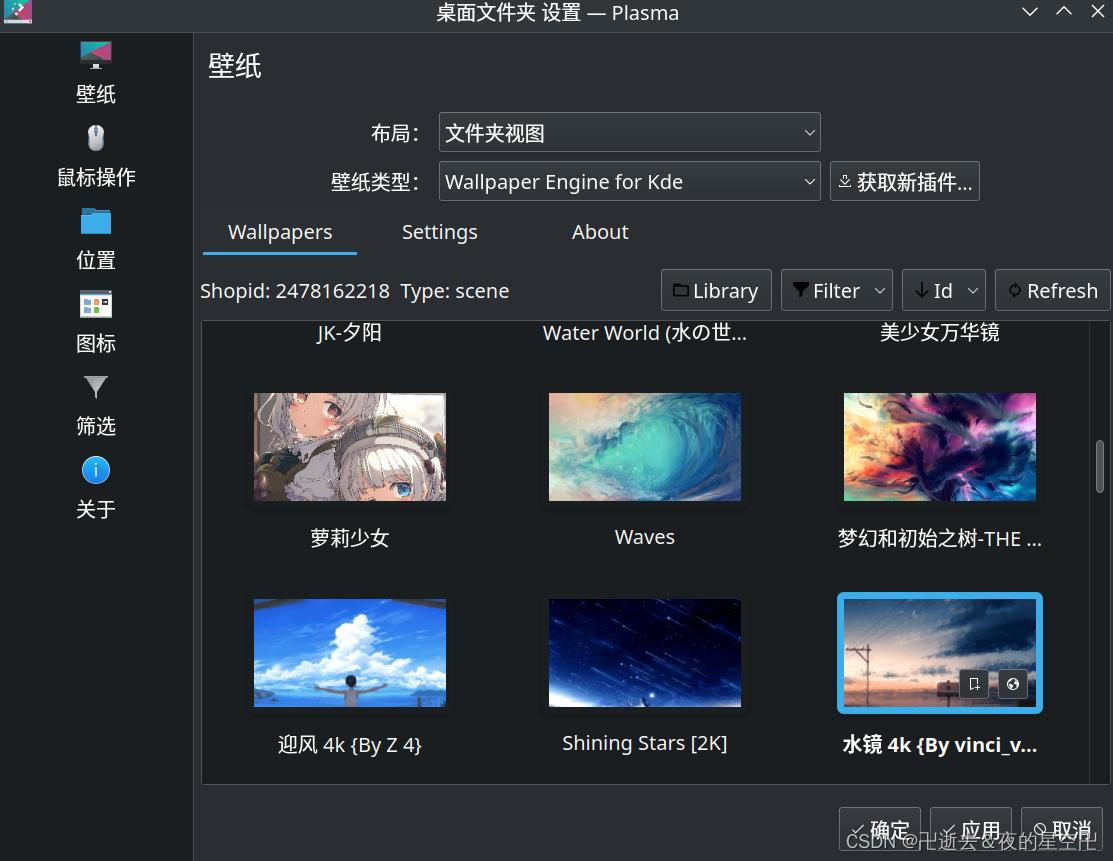Open the Id sort order dropdown
This screenshot has height=861, width=1113.
click(941, 290)
